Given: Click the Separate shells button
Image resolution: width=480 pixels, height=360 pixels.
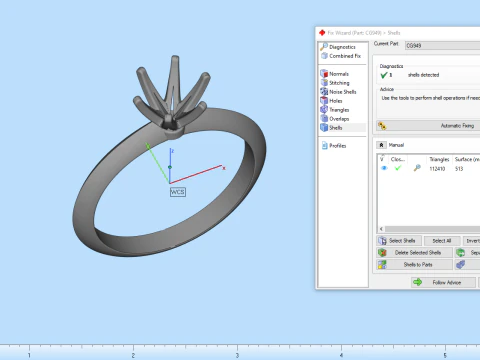Looking at the screenshot, I should [x=467, y=253].
